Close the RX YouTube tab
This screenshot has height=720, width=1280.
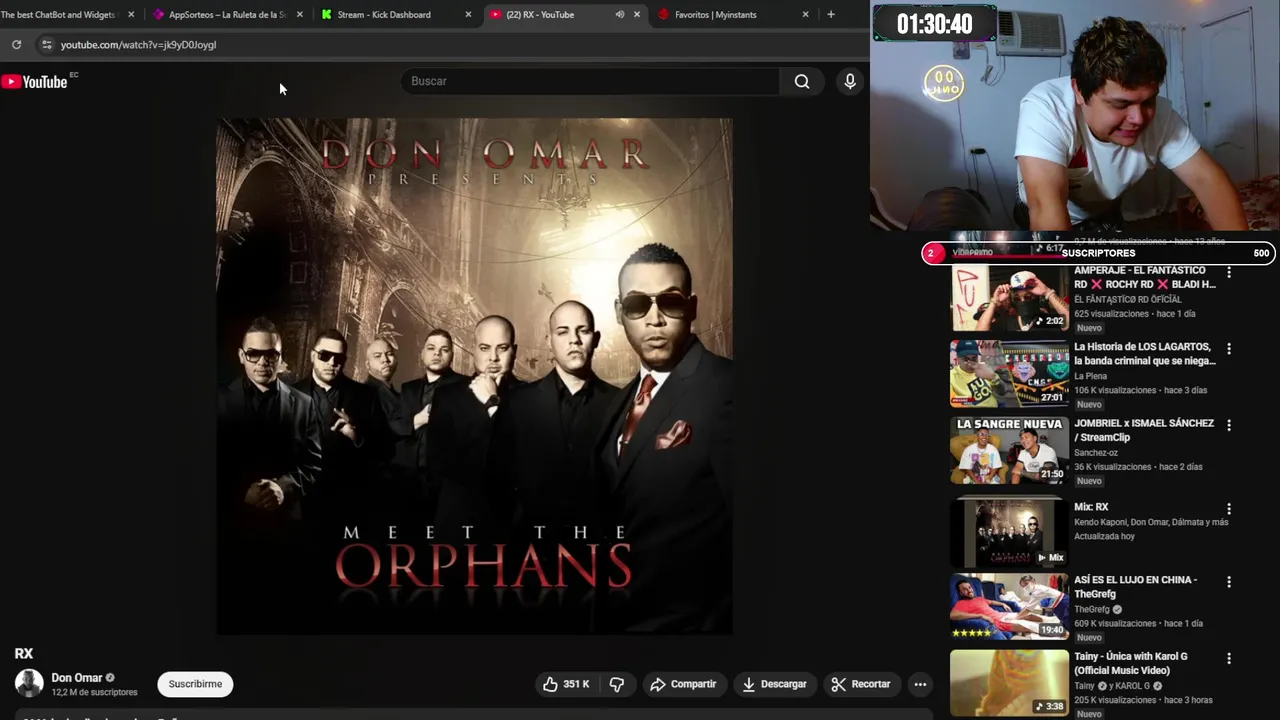[x=637, y=14]
